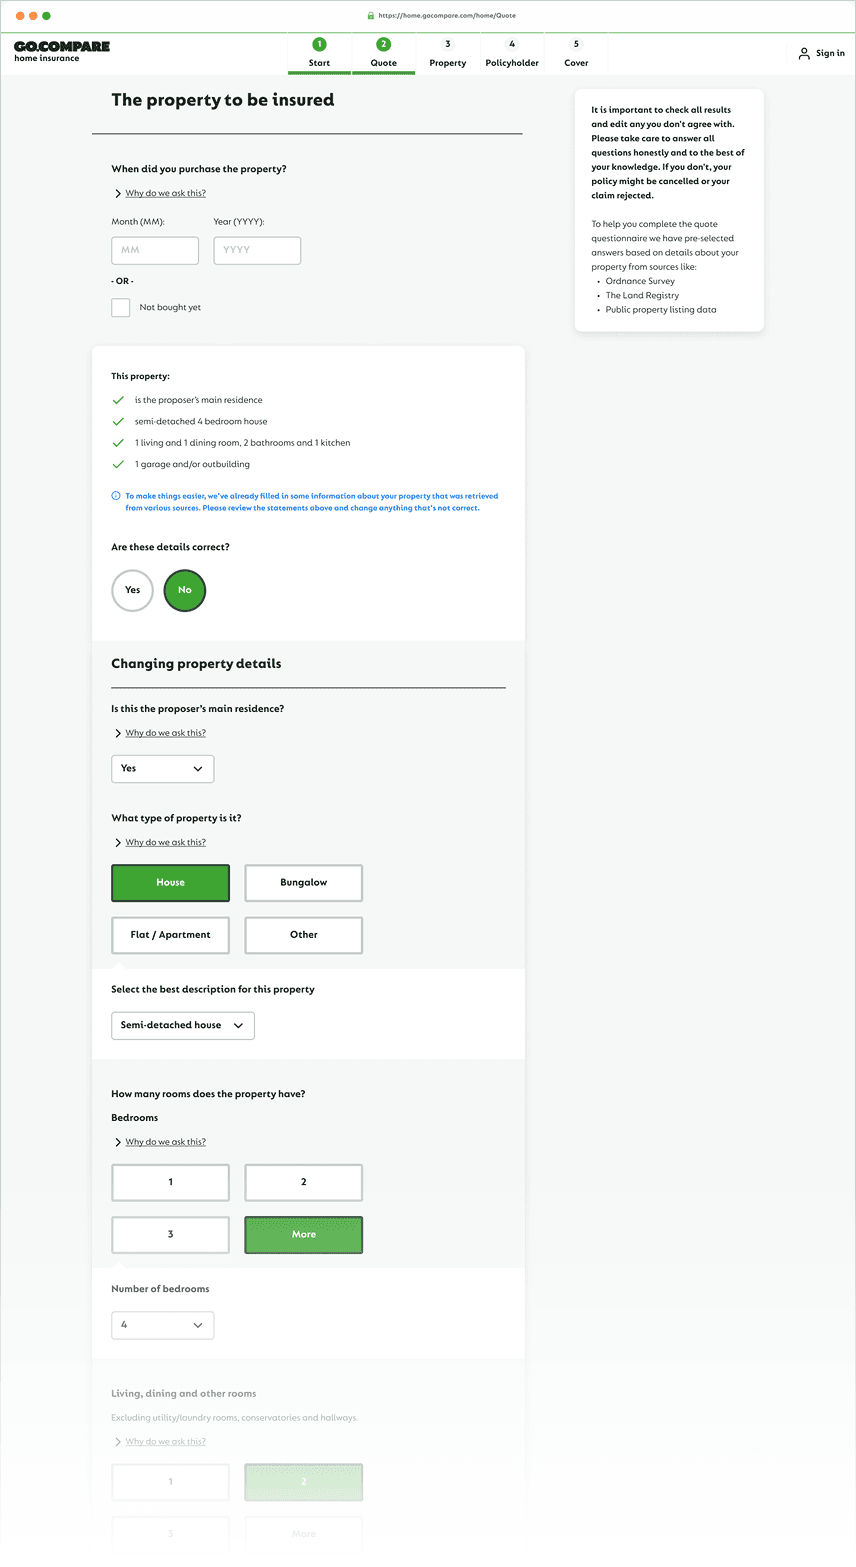Click the GO.COMPARE home insurance logo
This screenshot has height=1567, width=856.
(x=60, y=51)
